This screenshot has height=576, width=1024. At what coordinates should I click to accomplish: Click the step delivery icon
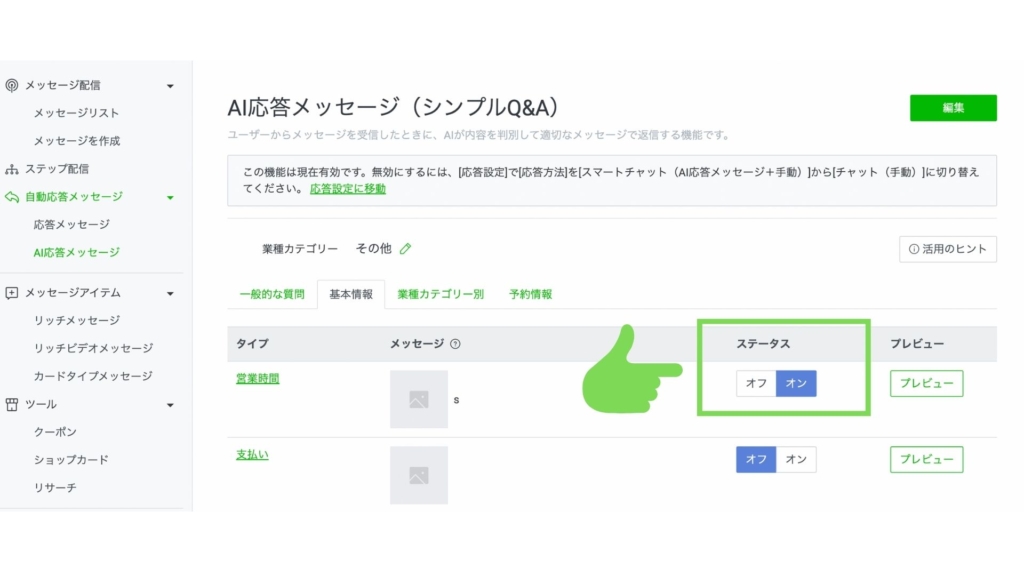12,169
